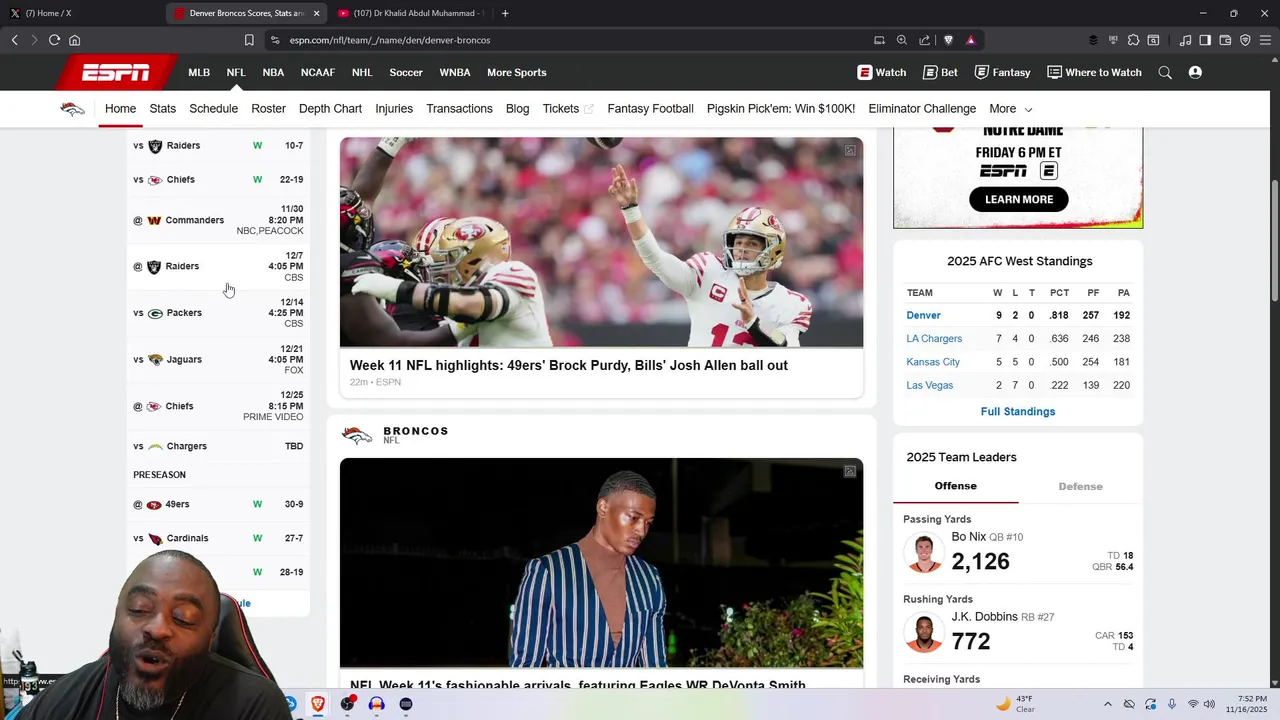Open the Wi-Fi network tray icon
The height and width of the screenshot is (720, 1280).
[x=1192, y=704]
